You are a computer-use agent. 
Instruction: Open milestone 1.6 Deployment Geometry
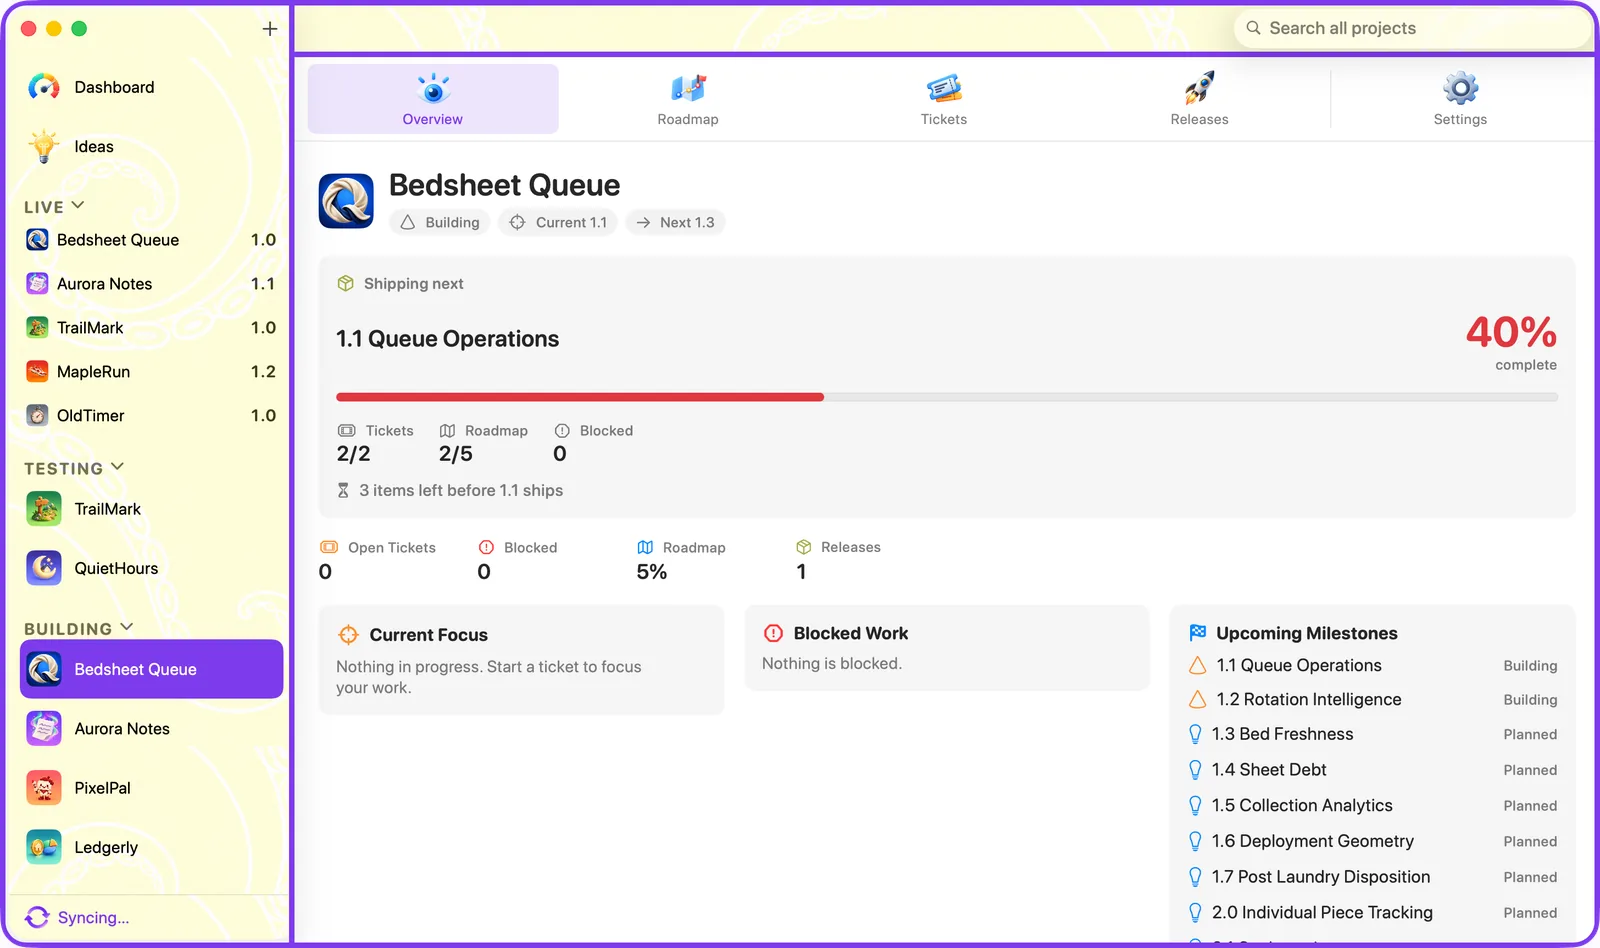(1372, 841)
